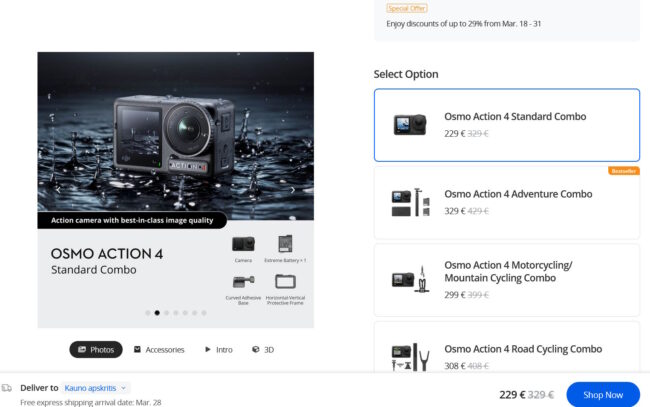
Task: Go to the next product image
Action: 293,188
